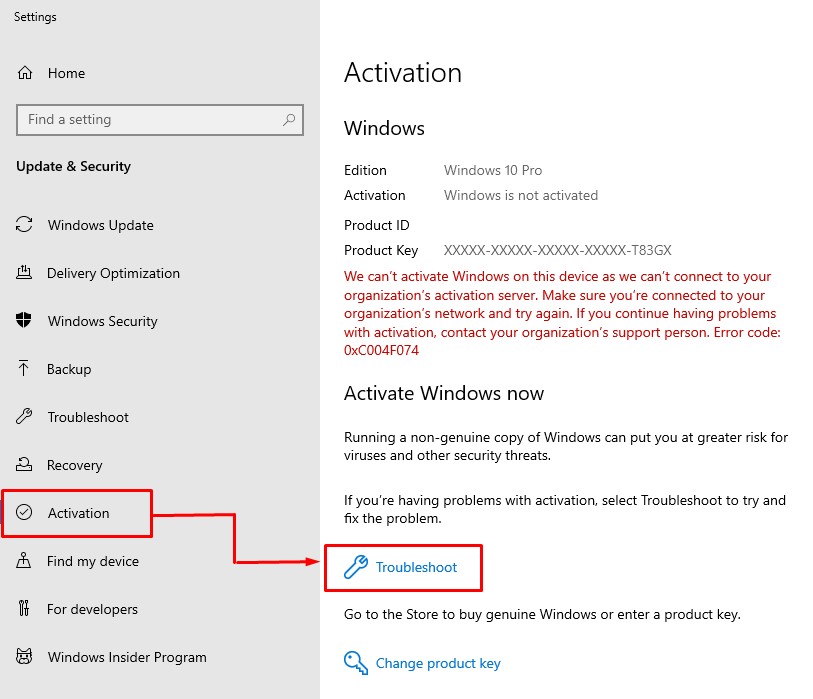Select the Troubleshoot wrench icon
The image size is (813, 699).
point(23,417)
